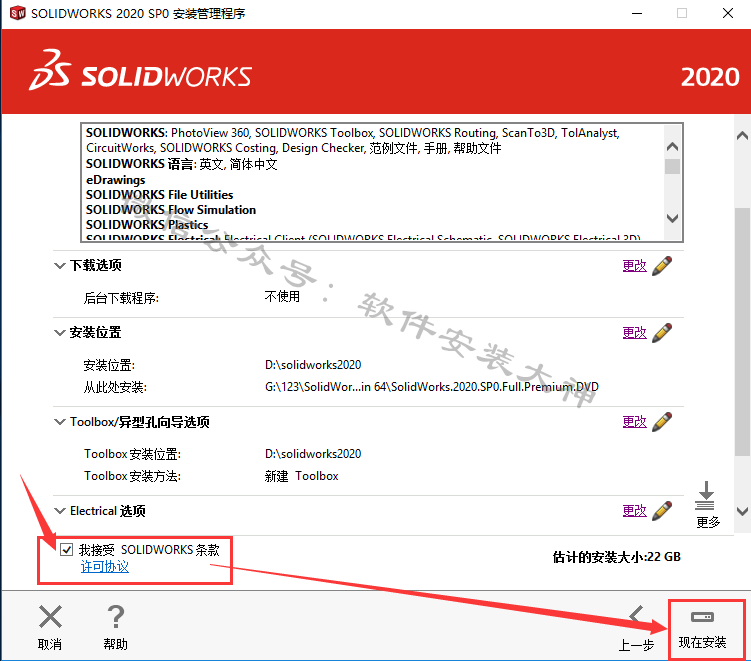Click the main page scrollbar thumb
The image size is (751, 661).
742,331
